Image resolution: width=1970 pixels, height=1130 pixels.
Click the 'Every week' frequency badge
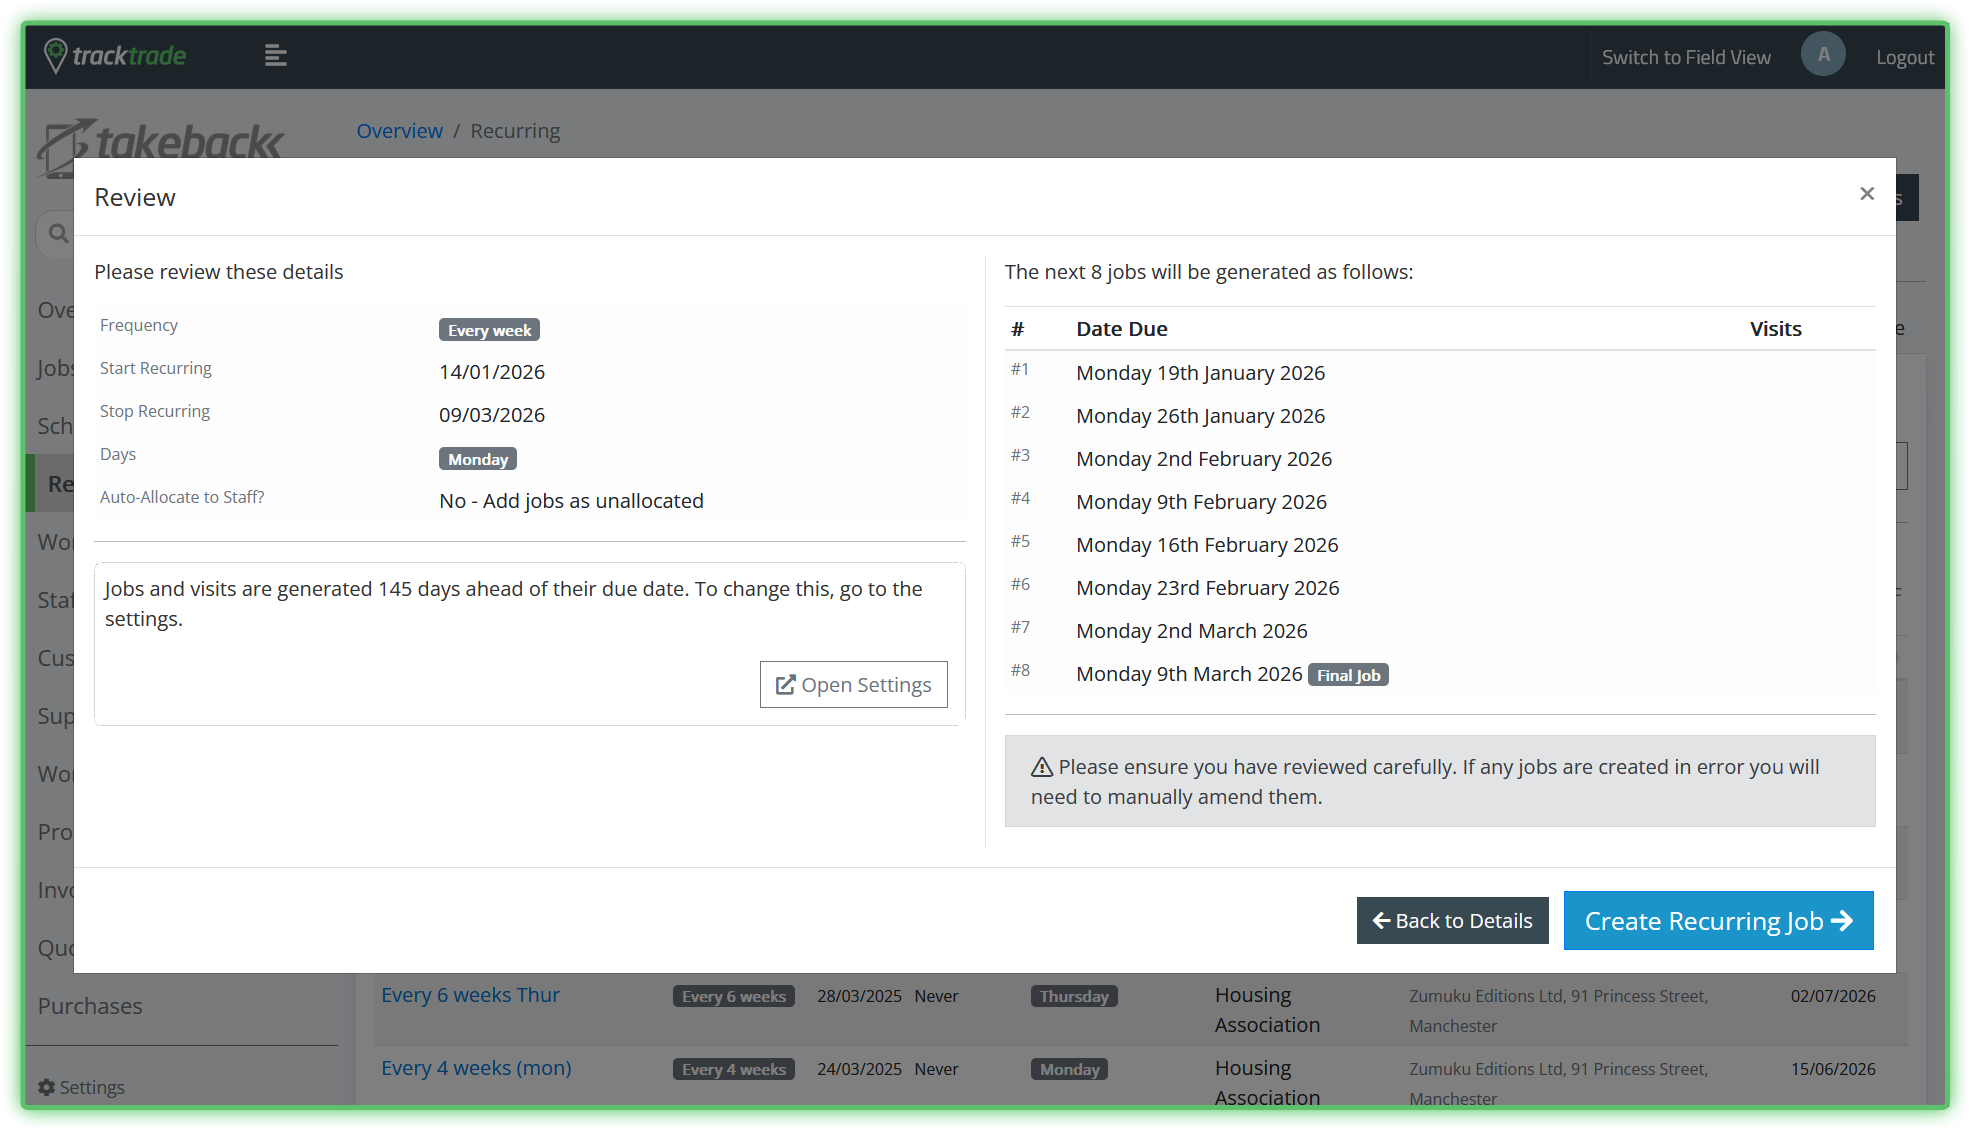(489, 330)
